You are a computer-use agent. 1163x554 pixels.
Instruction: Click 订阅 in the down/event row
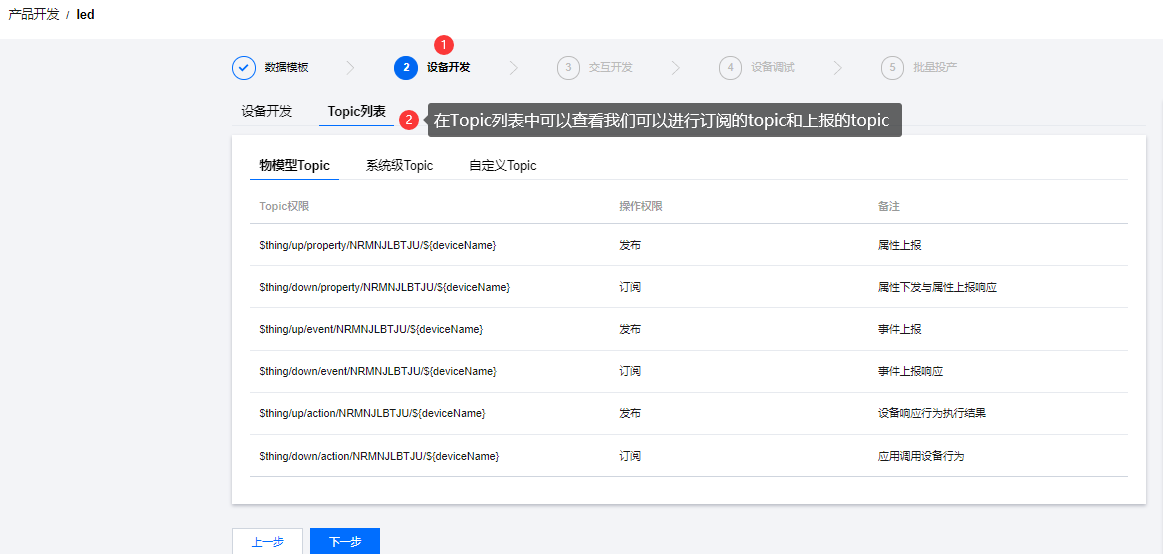point(630,371)
